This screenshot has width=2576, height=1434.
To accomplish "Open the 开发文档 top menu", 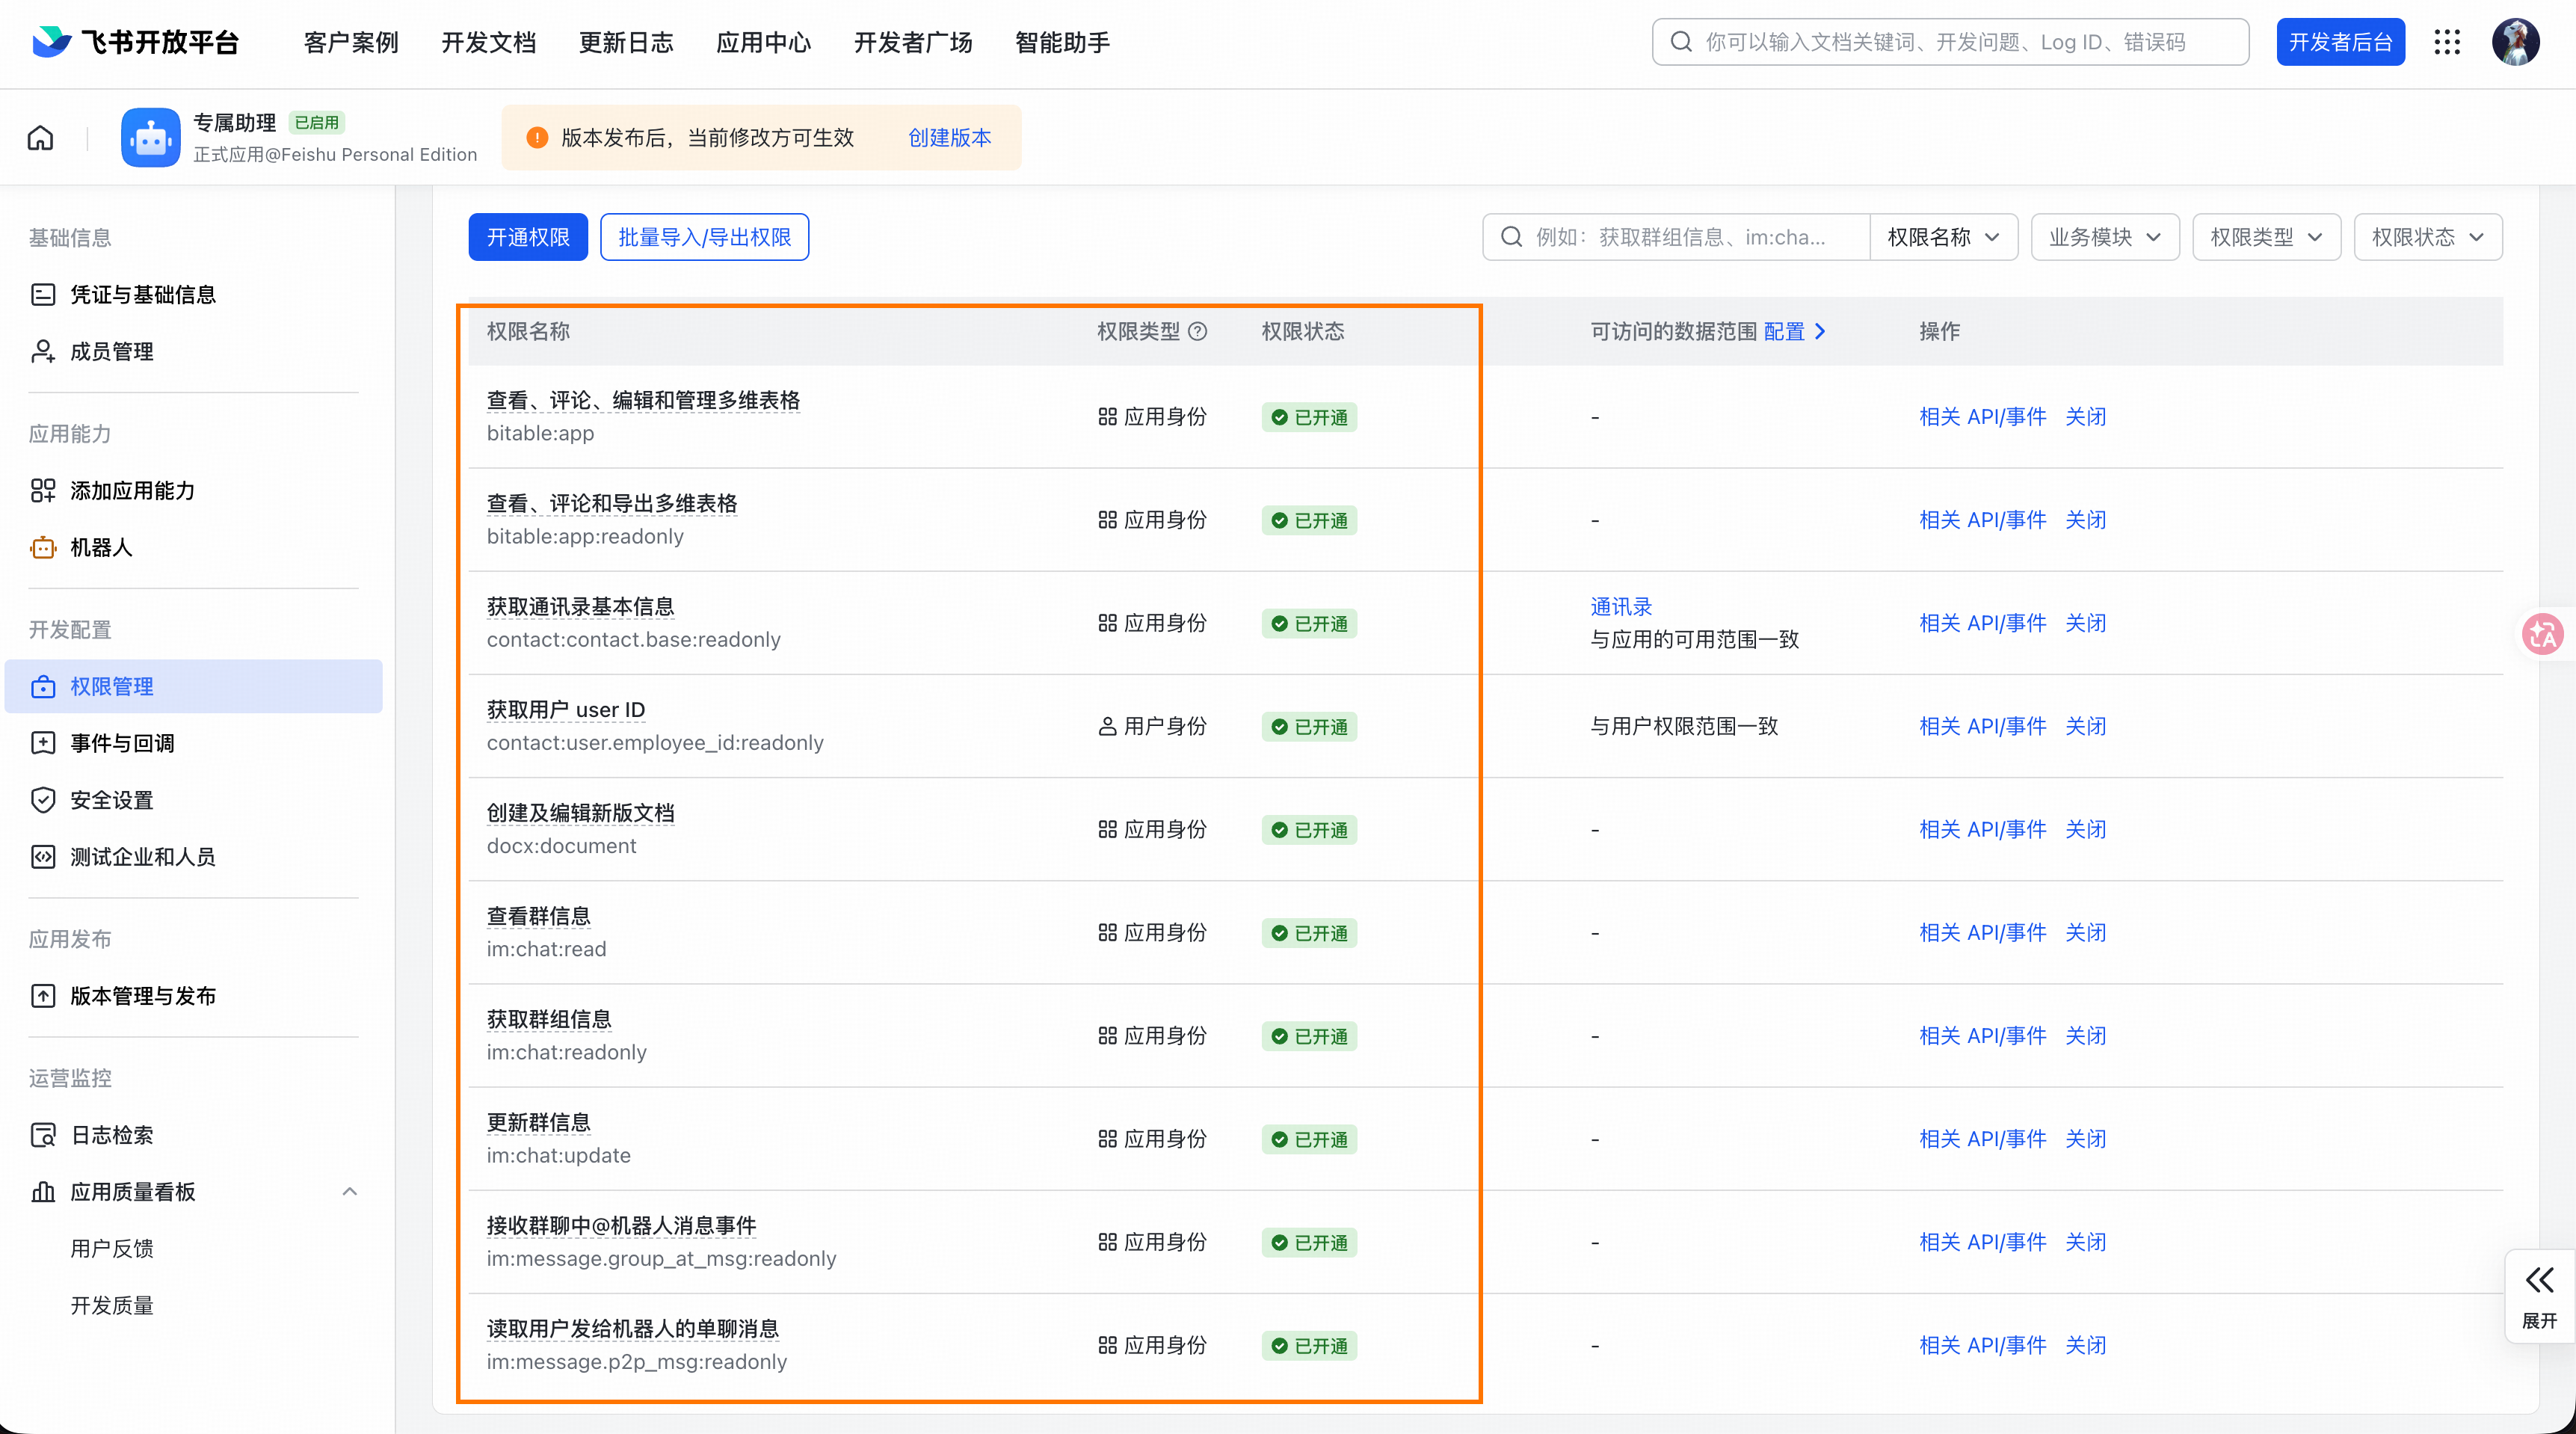I will (x=489, y=42).
